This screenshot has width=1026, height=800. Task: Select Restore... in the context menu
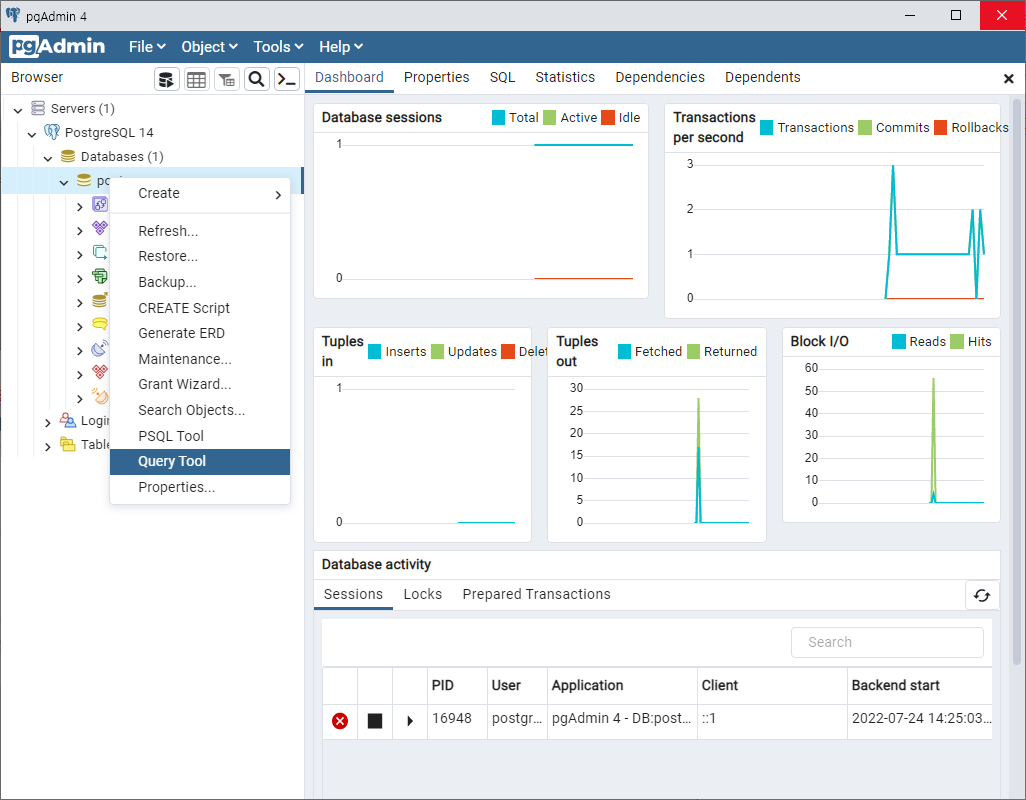(200, 256)
